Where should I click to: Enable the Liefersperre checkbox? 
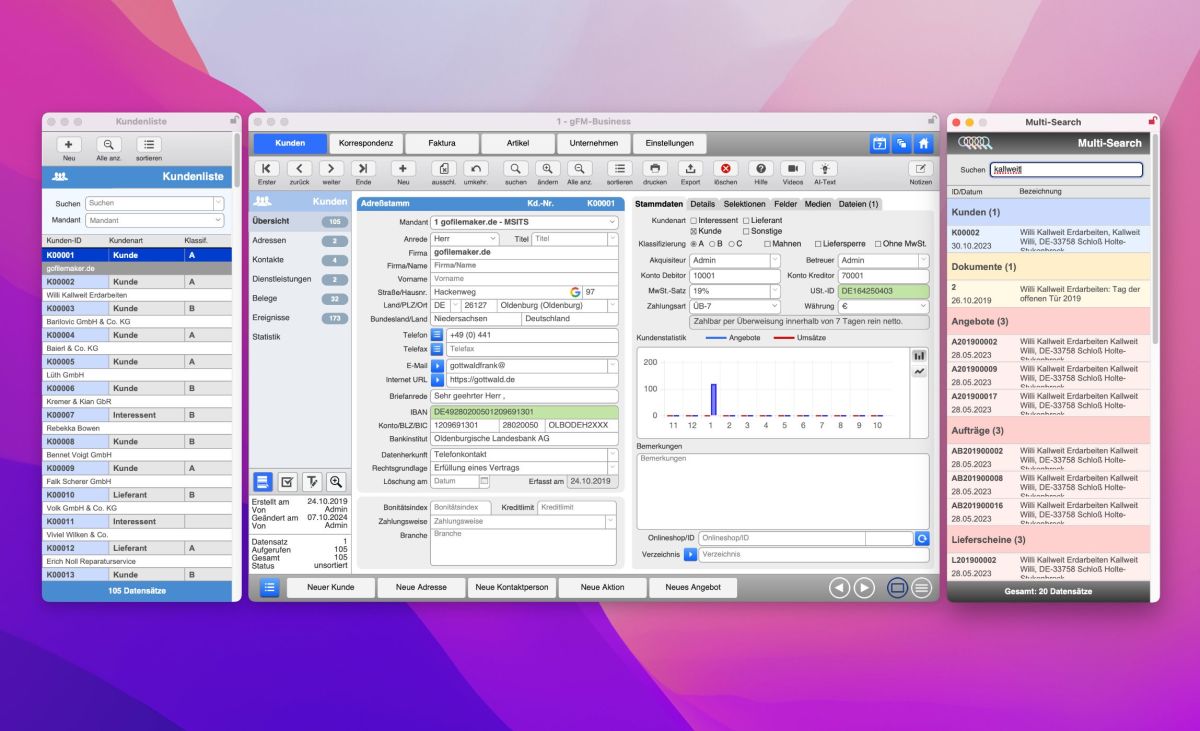click(818, 244)
